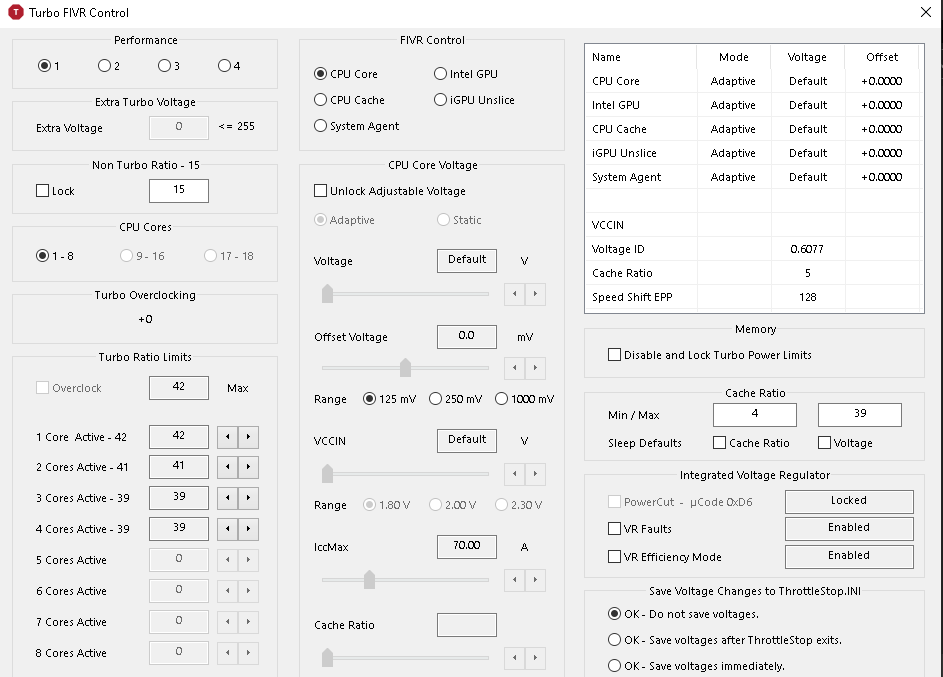Click the VR Efficiency Mode Enabled button
This screenshot has width=943, height=677.
849,556
